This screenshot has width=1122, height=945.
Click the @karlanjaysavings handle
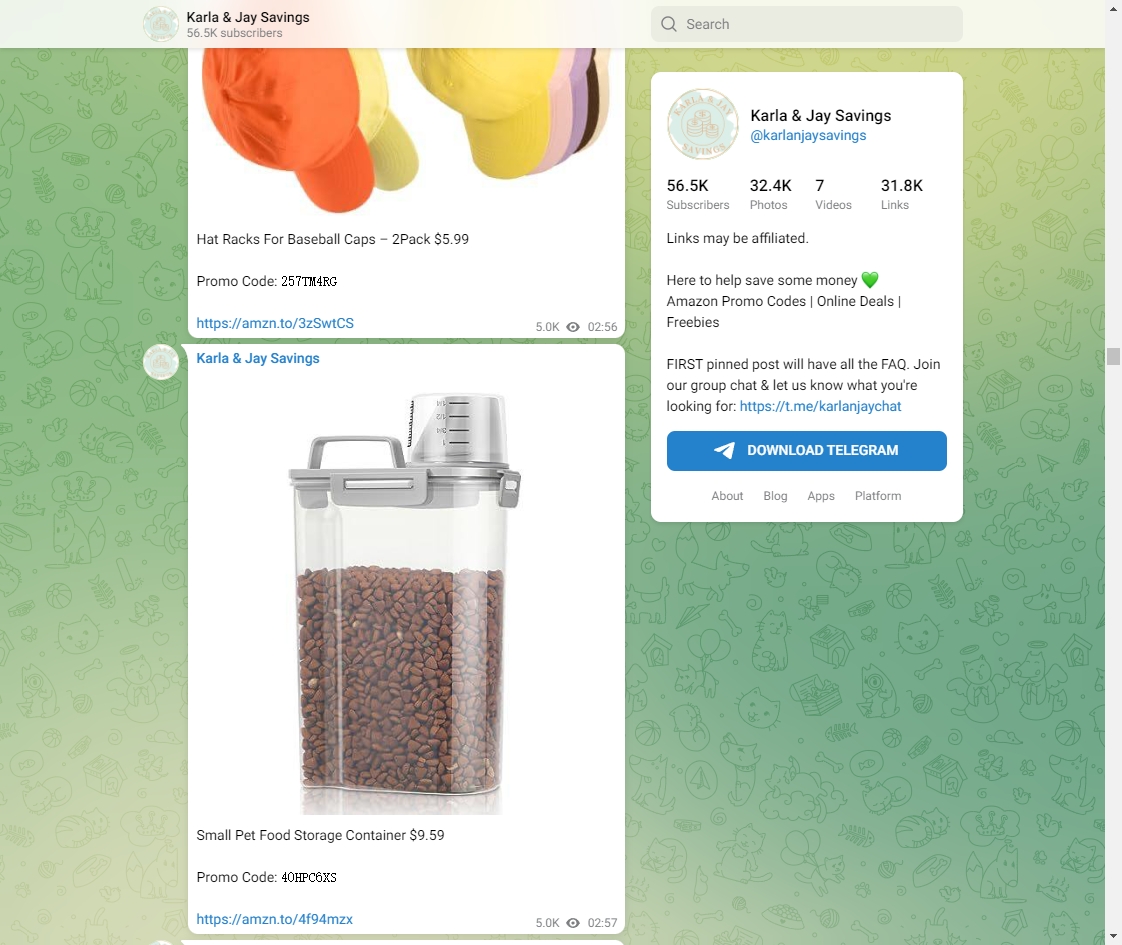tap(808, 135)
